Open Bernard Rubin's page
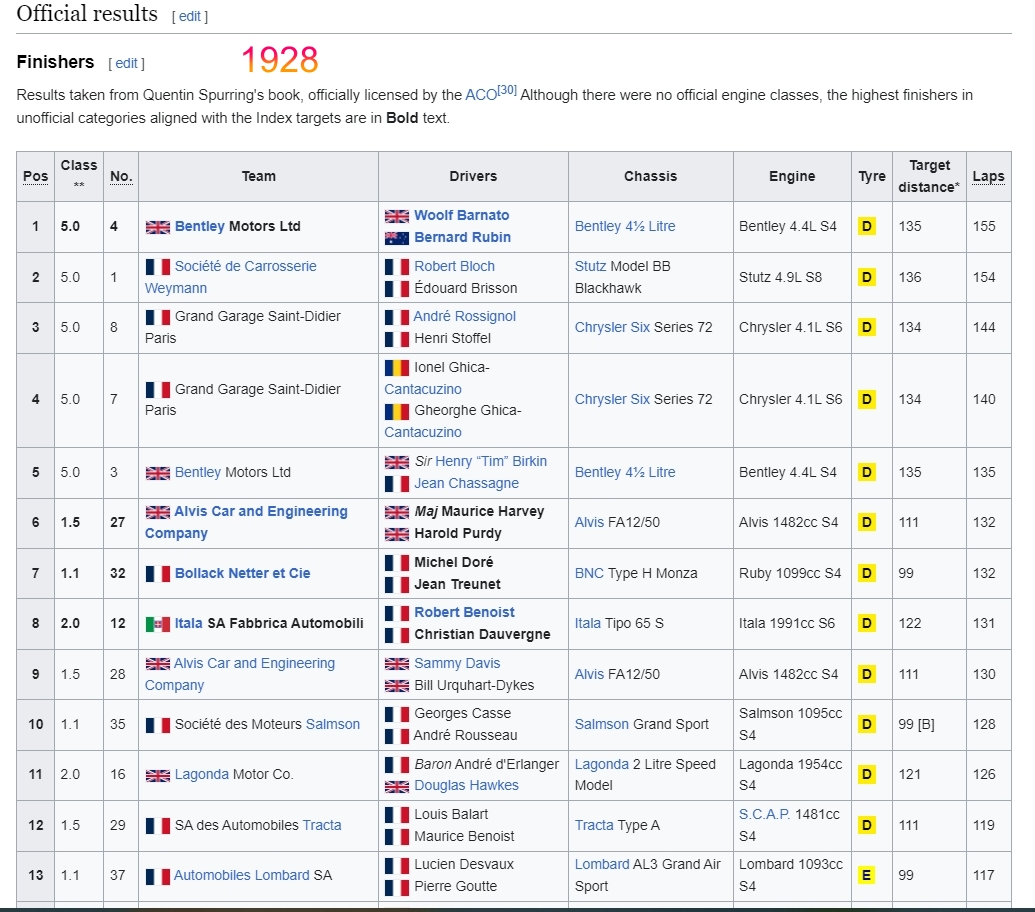Image resolution: width=1035 pixels, height=912 pixels. (462, 238)
